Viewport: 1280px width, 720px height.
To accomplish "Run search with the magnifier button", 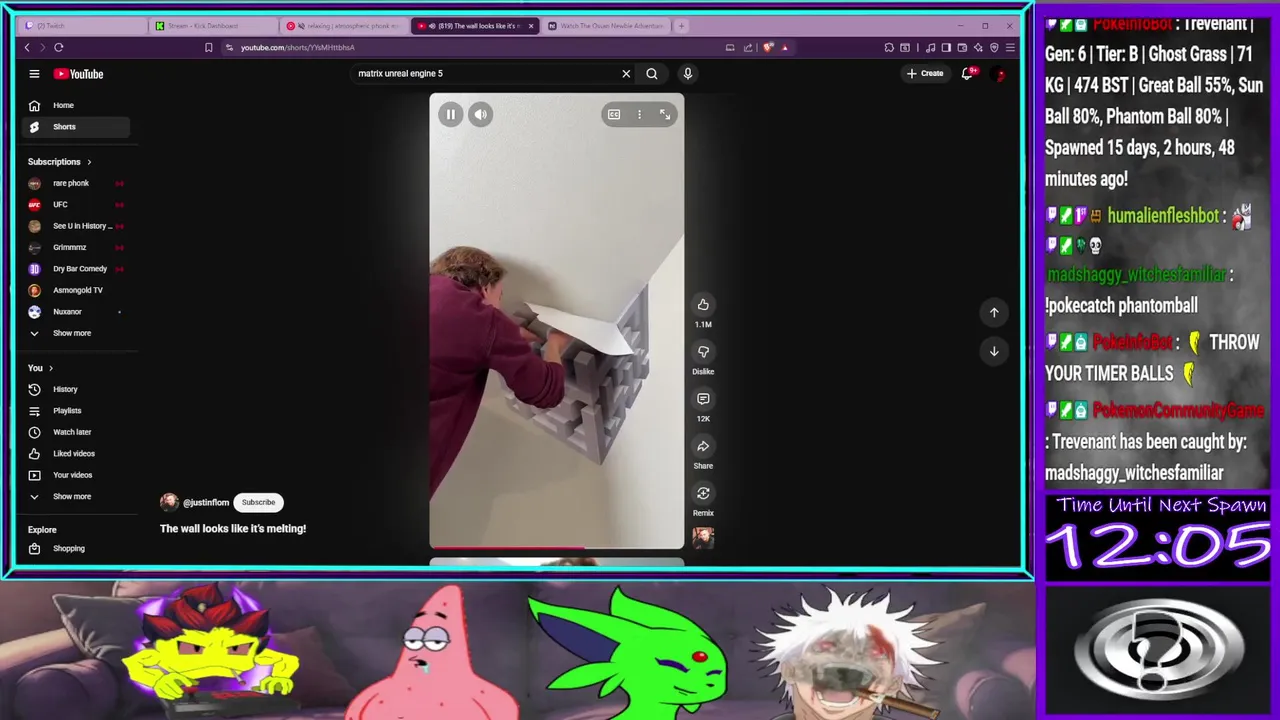I will (652, 73).
